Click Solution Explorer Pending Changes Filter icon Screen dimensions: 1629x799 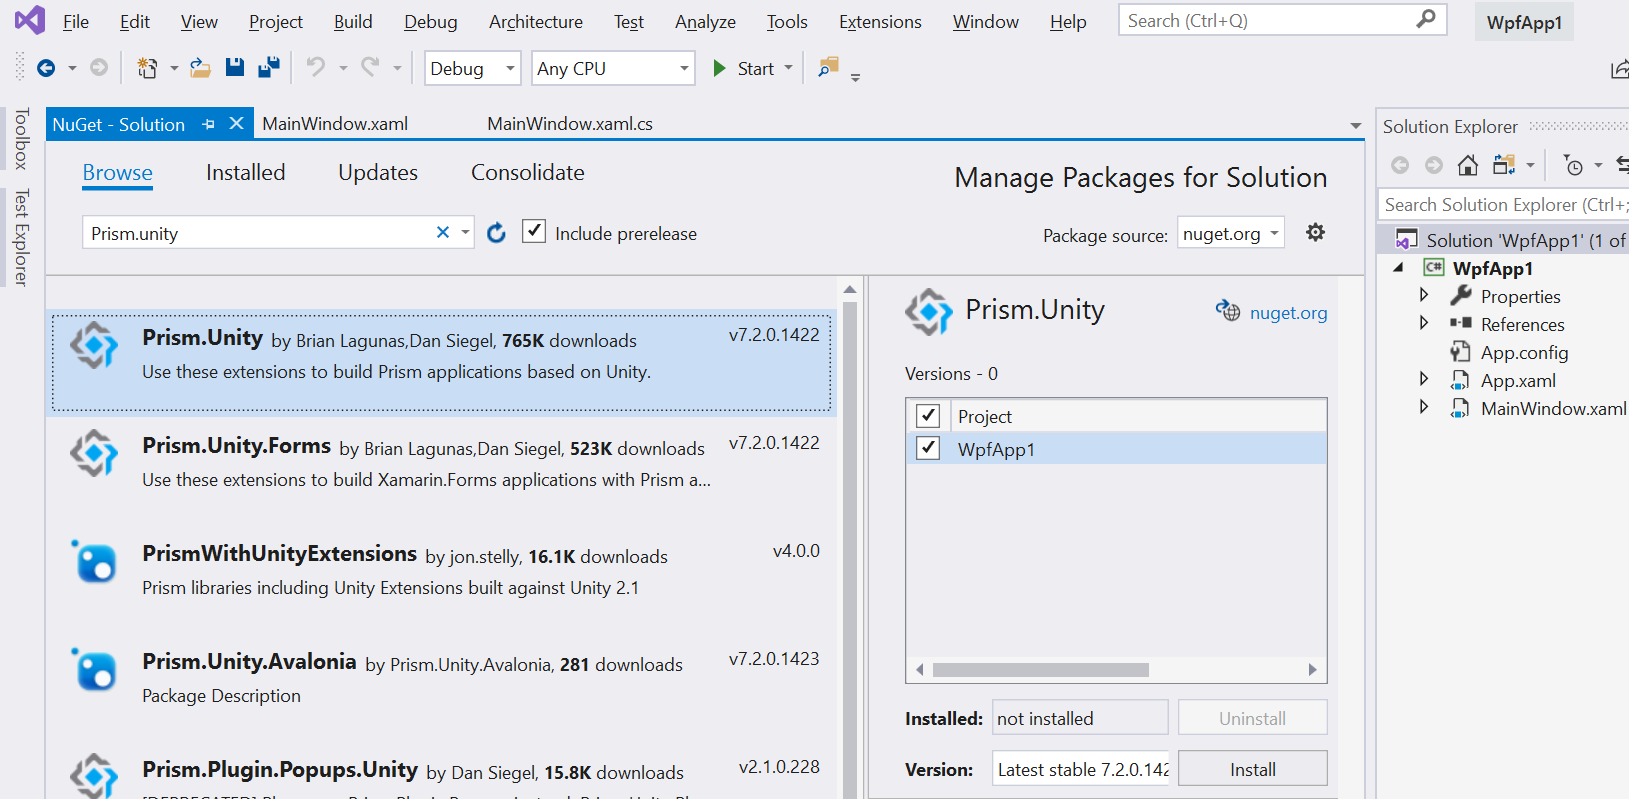pyautogui.click(x=1574, y=165)
